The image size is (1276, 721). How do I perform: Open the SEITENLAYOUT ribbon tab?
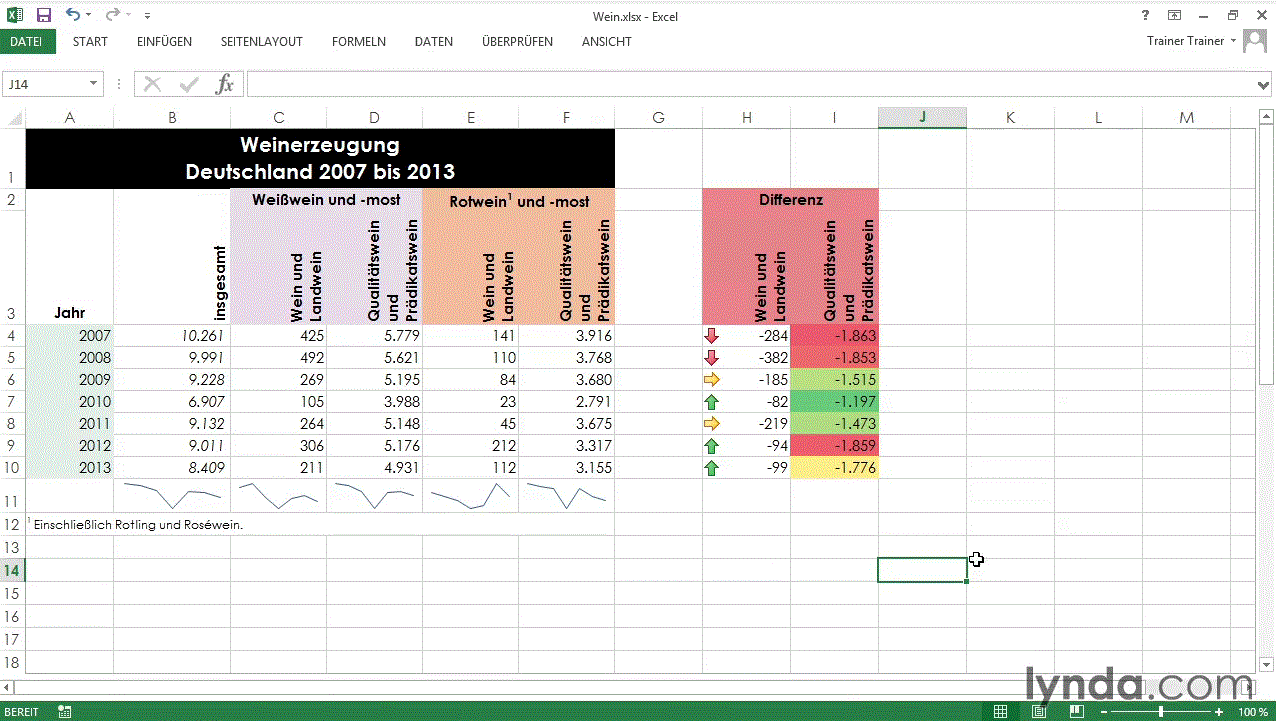pos(261,42)
